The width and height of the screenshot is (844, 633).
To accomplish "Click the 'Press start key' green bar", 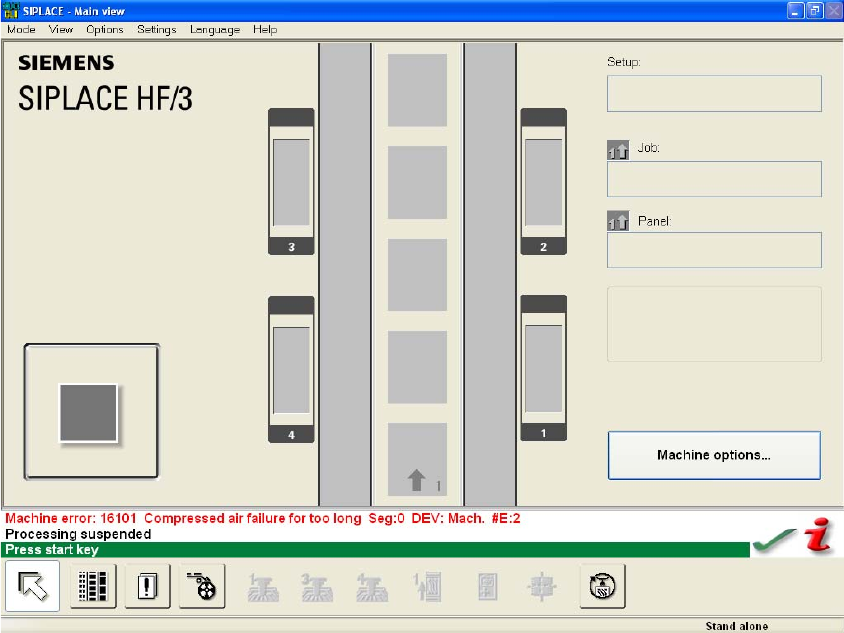I will point(376,550).
